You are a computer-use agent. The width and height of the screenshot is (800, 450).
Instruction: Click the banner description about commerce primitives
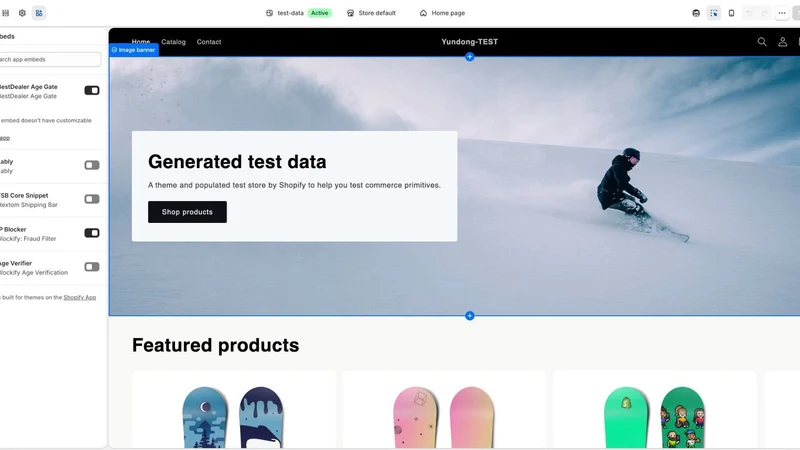coord(294,185)
